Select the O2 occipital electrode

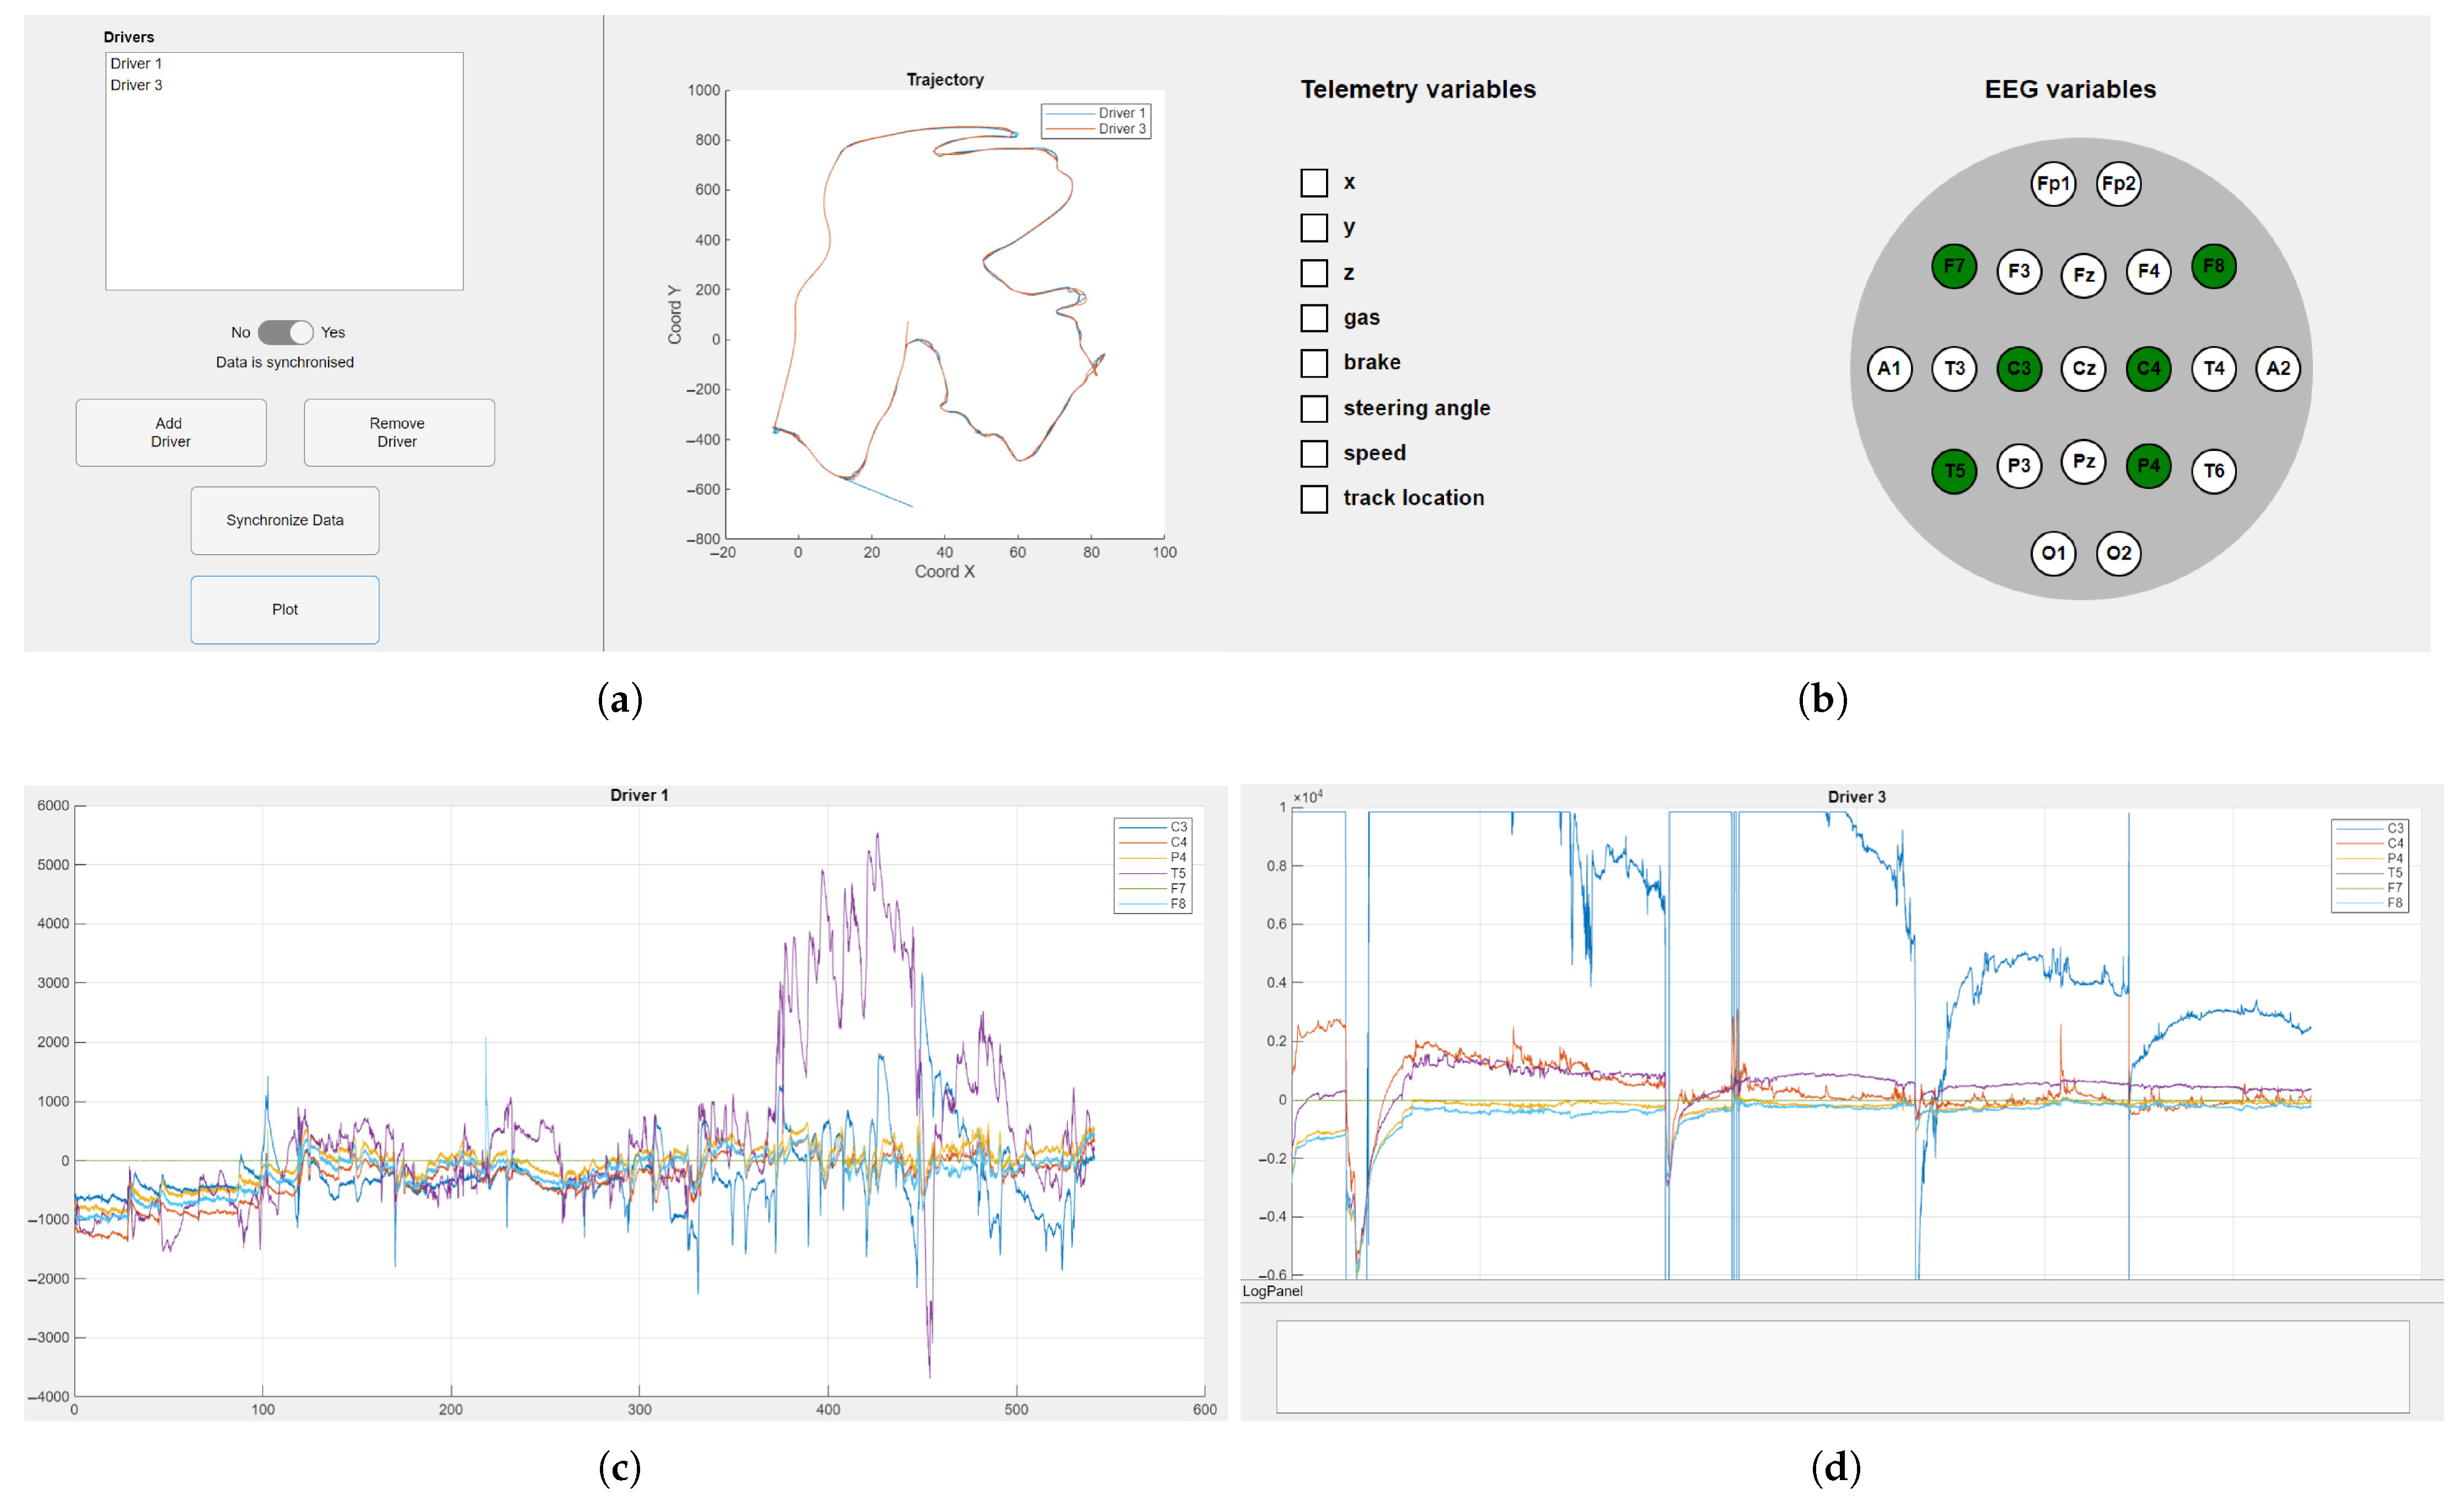click(x=2118, y=553)
